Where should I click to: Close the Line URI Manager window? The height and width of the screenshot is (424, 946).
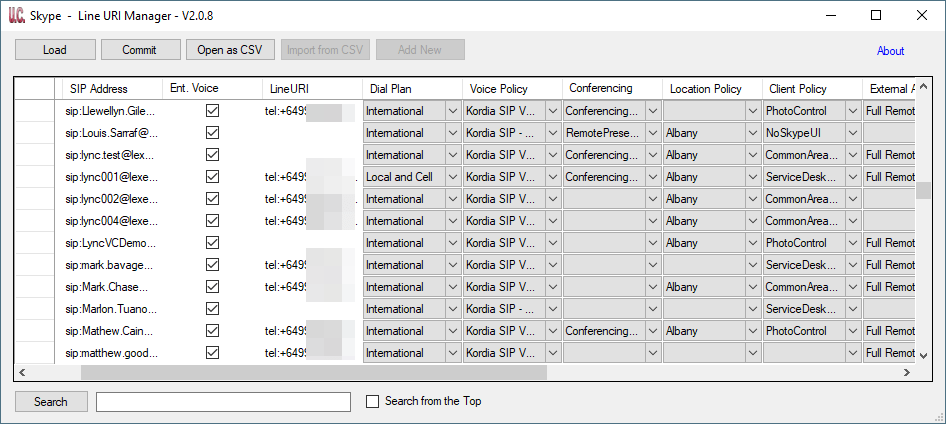(x=922, y=15)
